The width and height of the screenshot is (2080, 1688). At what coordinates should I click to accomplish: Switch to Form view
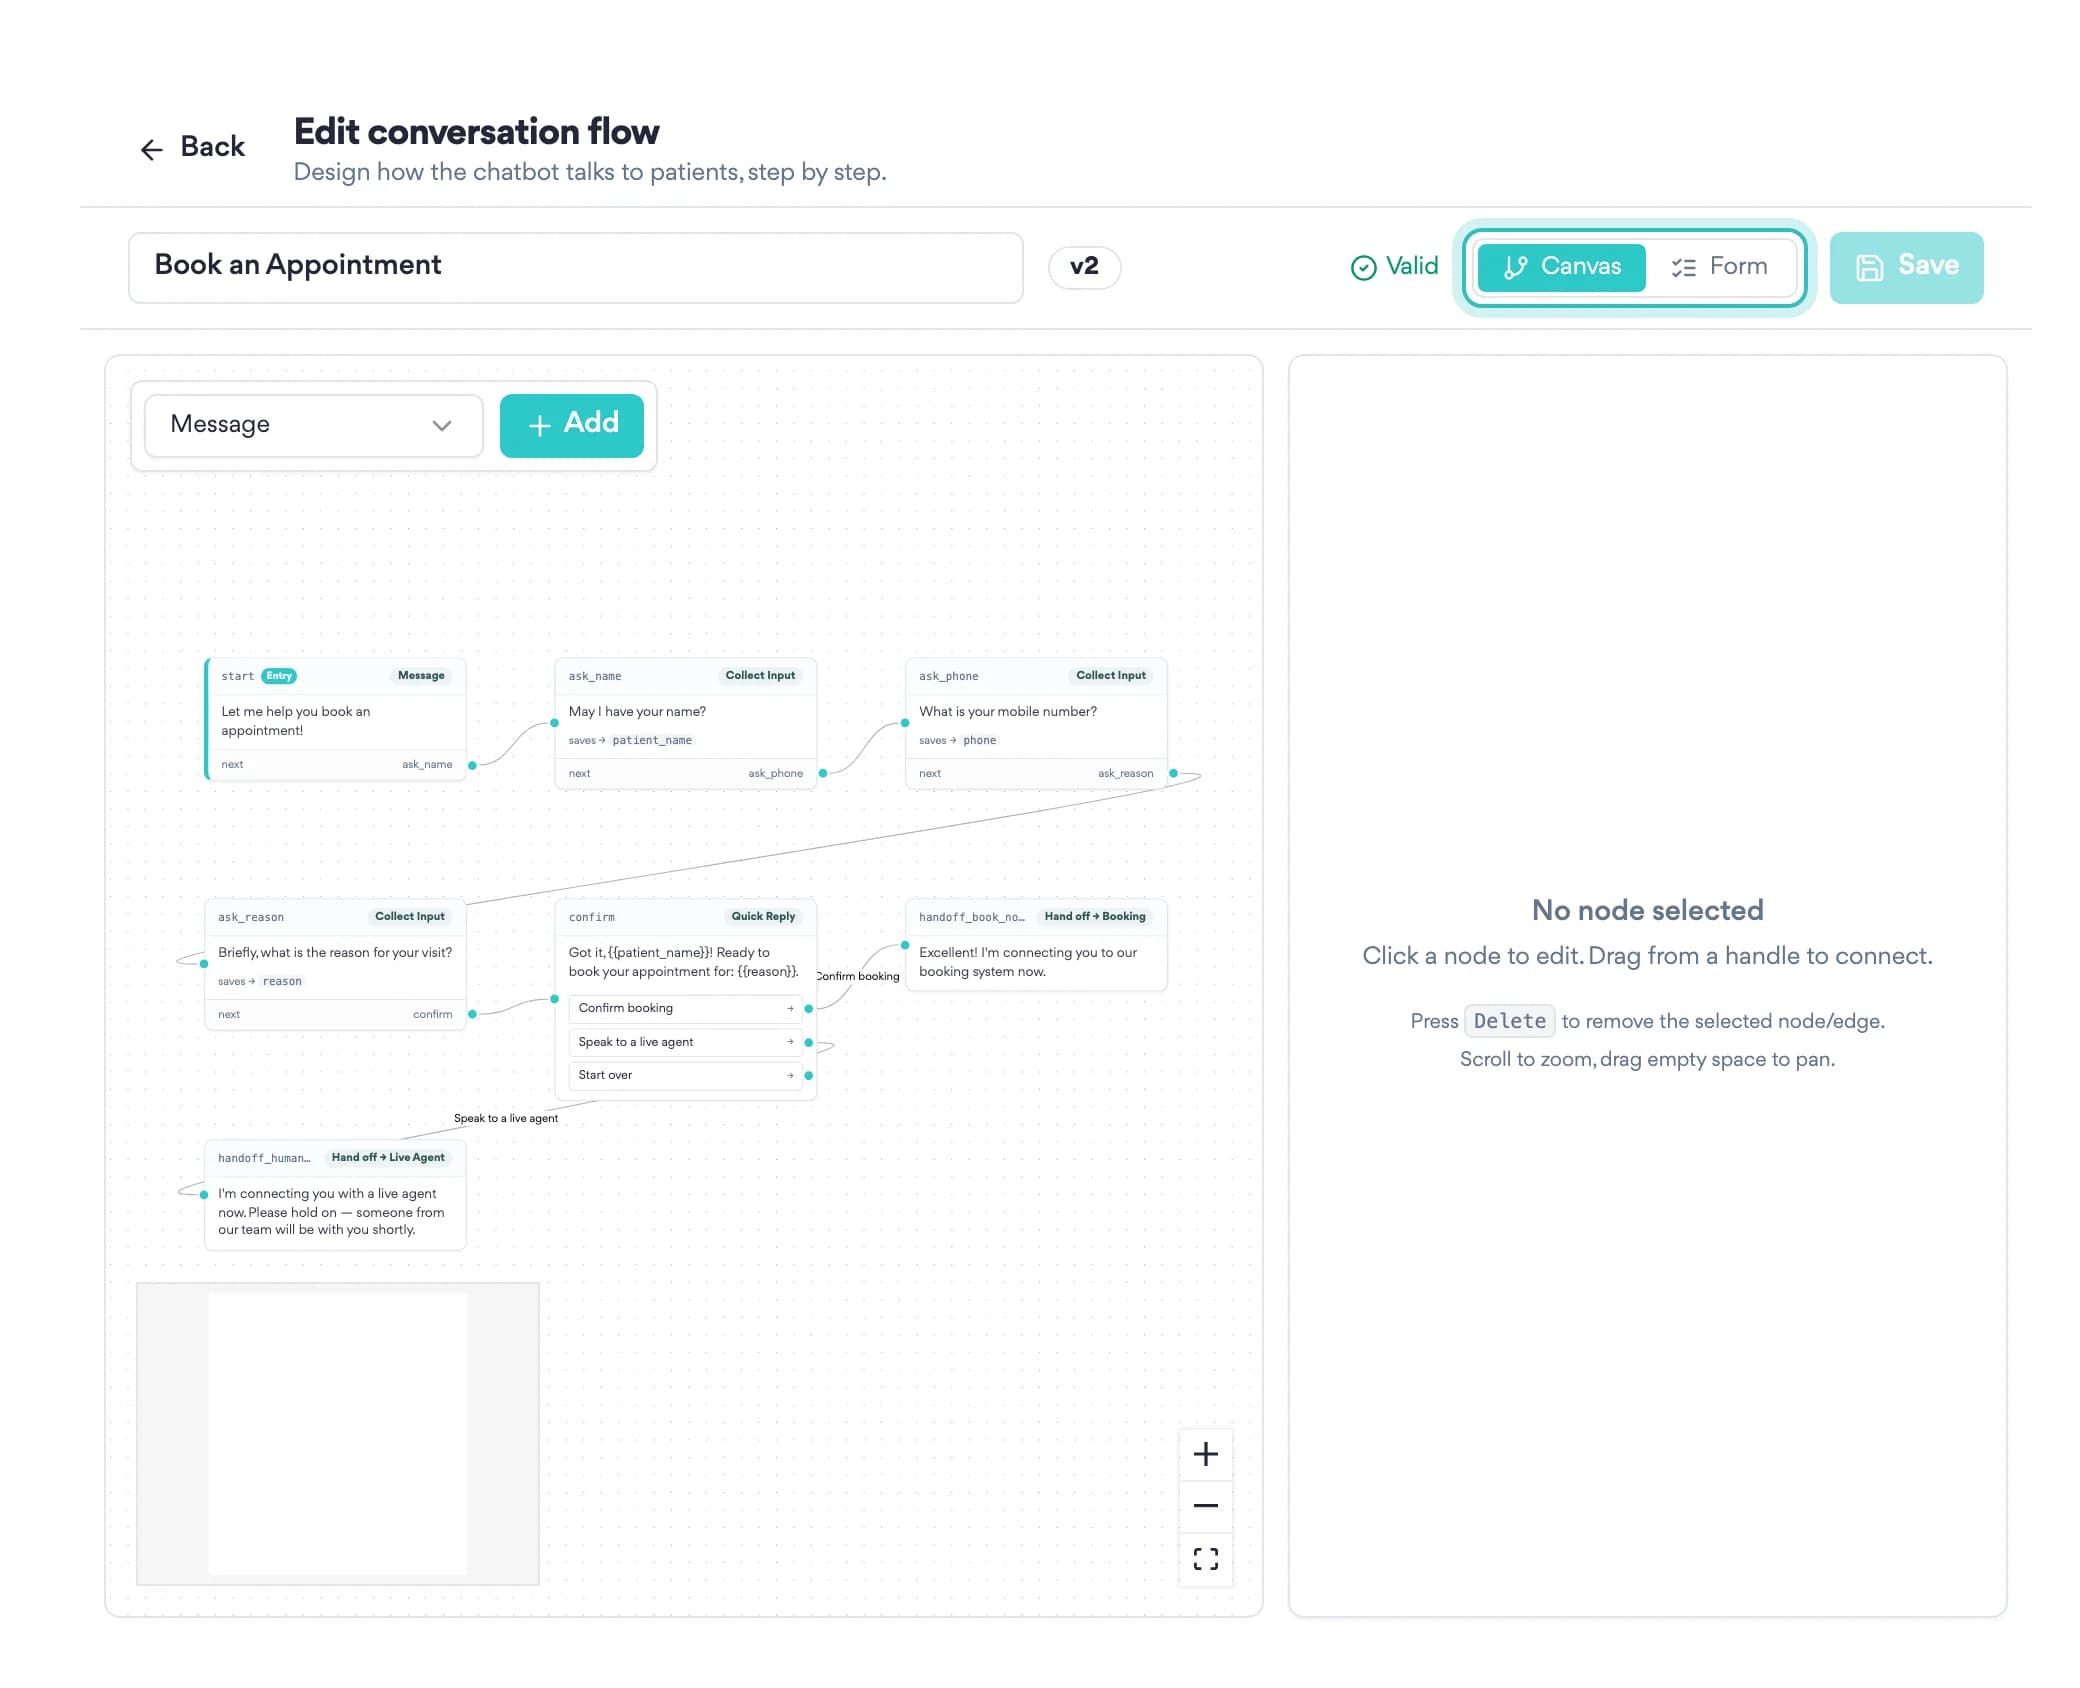1719,267
